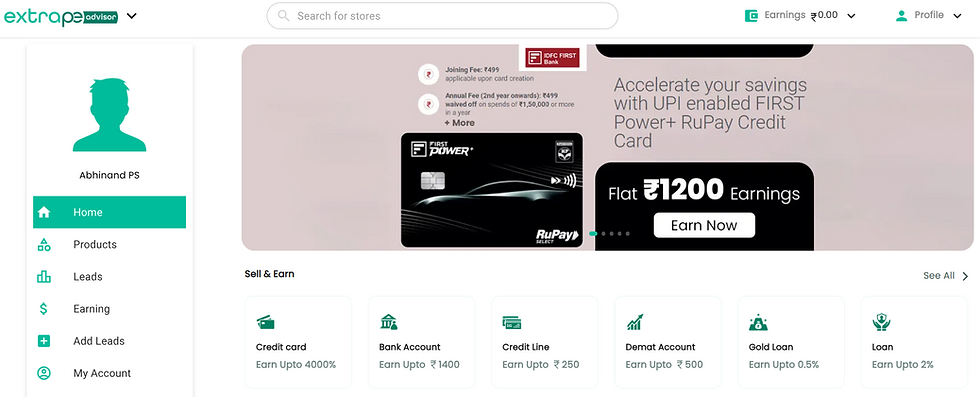Viewport: 980px width, 397px height.
Task: Click the Home house icon
Action: tap(44, 213)
